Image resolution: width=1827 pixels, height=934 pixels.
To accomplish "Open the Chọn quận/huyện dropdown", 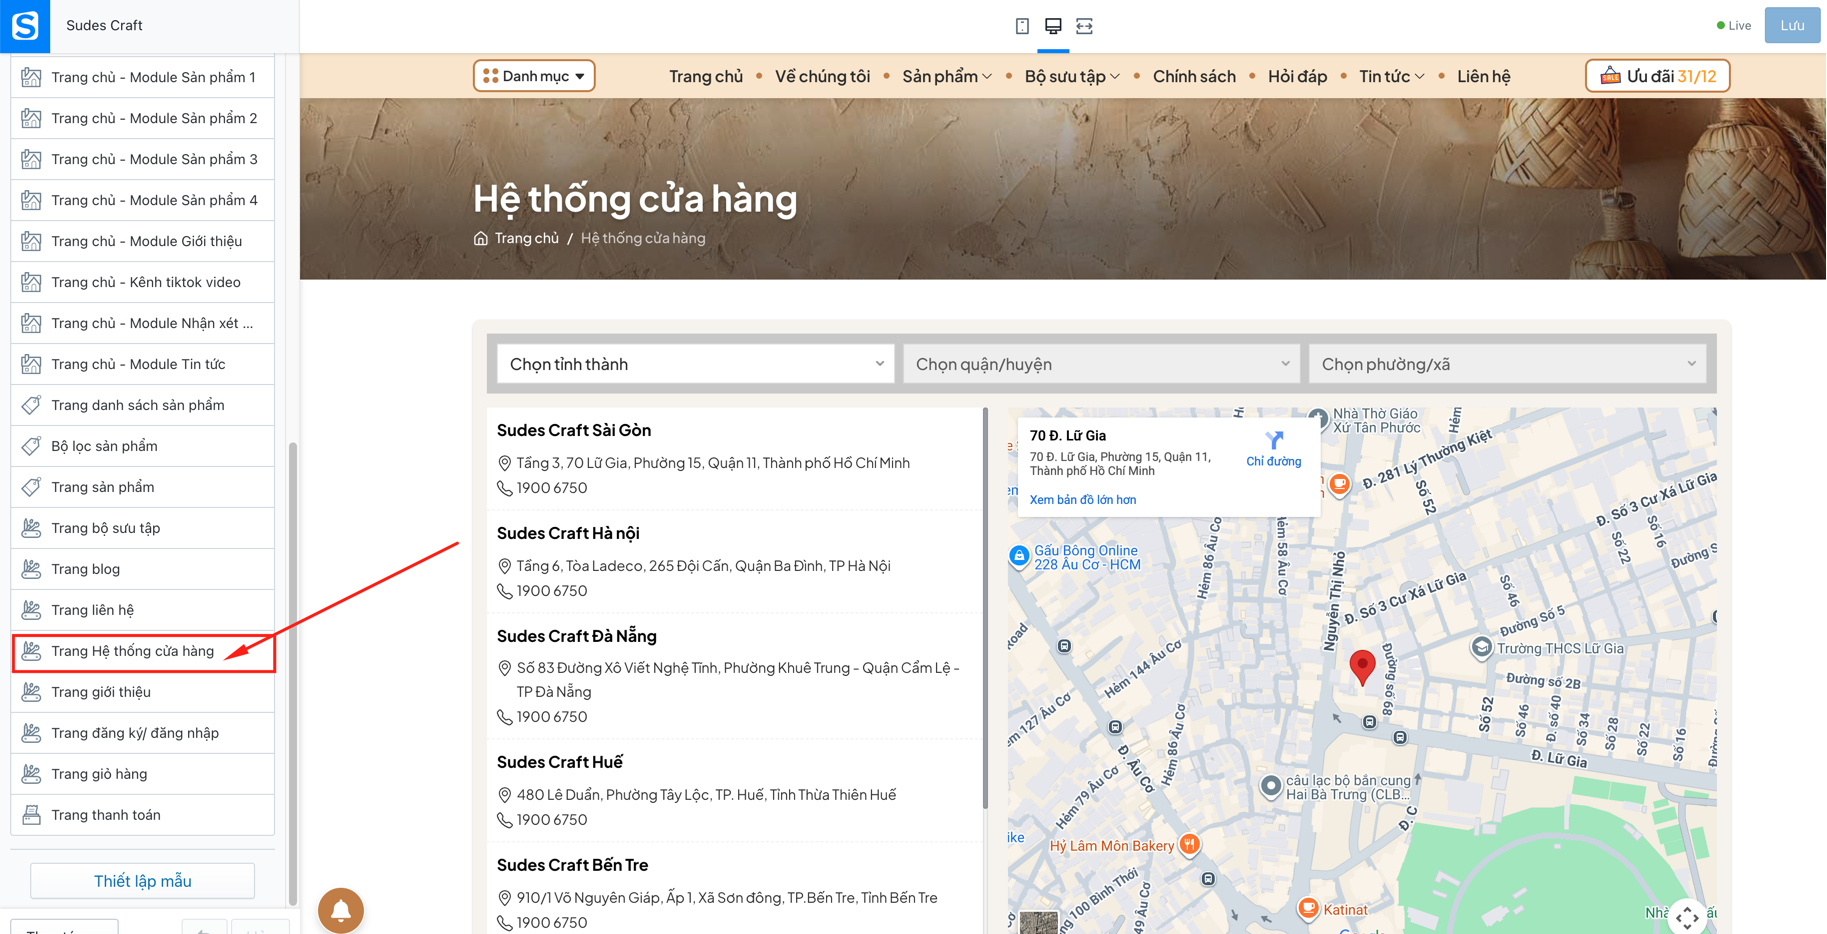I will click(x=1101, y=364).
